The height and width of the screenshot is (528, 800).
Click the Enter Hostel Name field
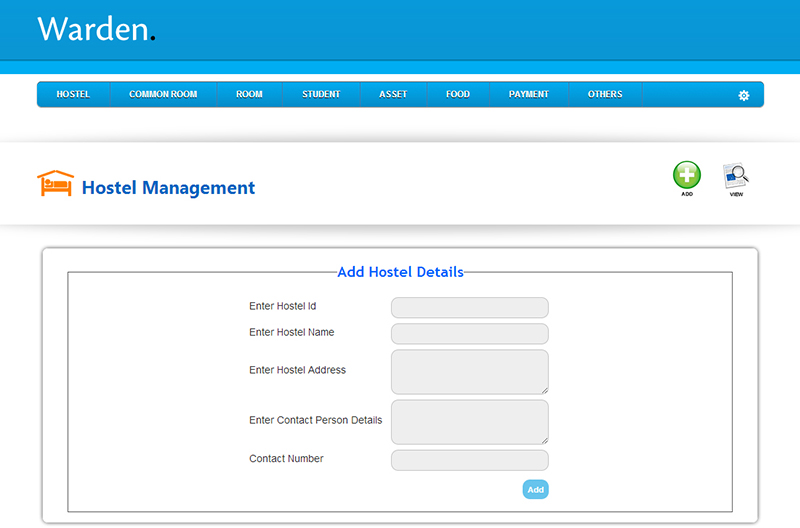469,333
